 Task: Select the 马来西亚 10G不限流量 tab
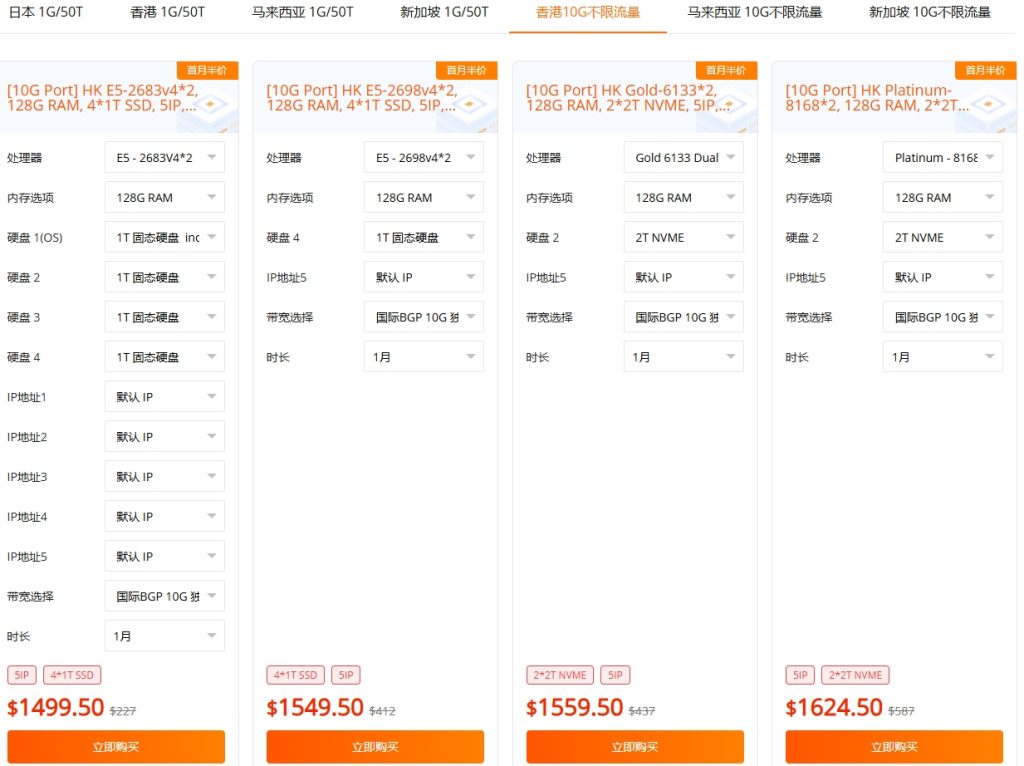click(x=754, y=13)
